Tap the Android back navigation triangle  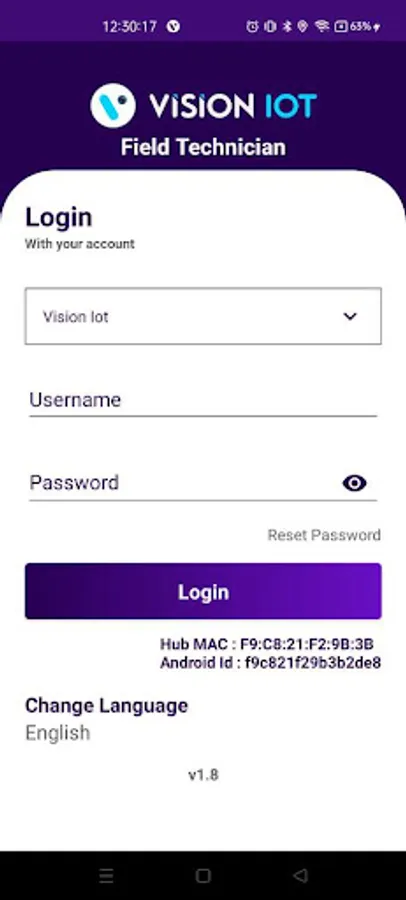pyautogui.click(x=300, y=875)
